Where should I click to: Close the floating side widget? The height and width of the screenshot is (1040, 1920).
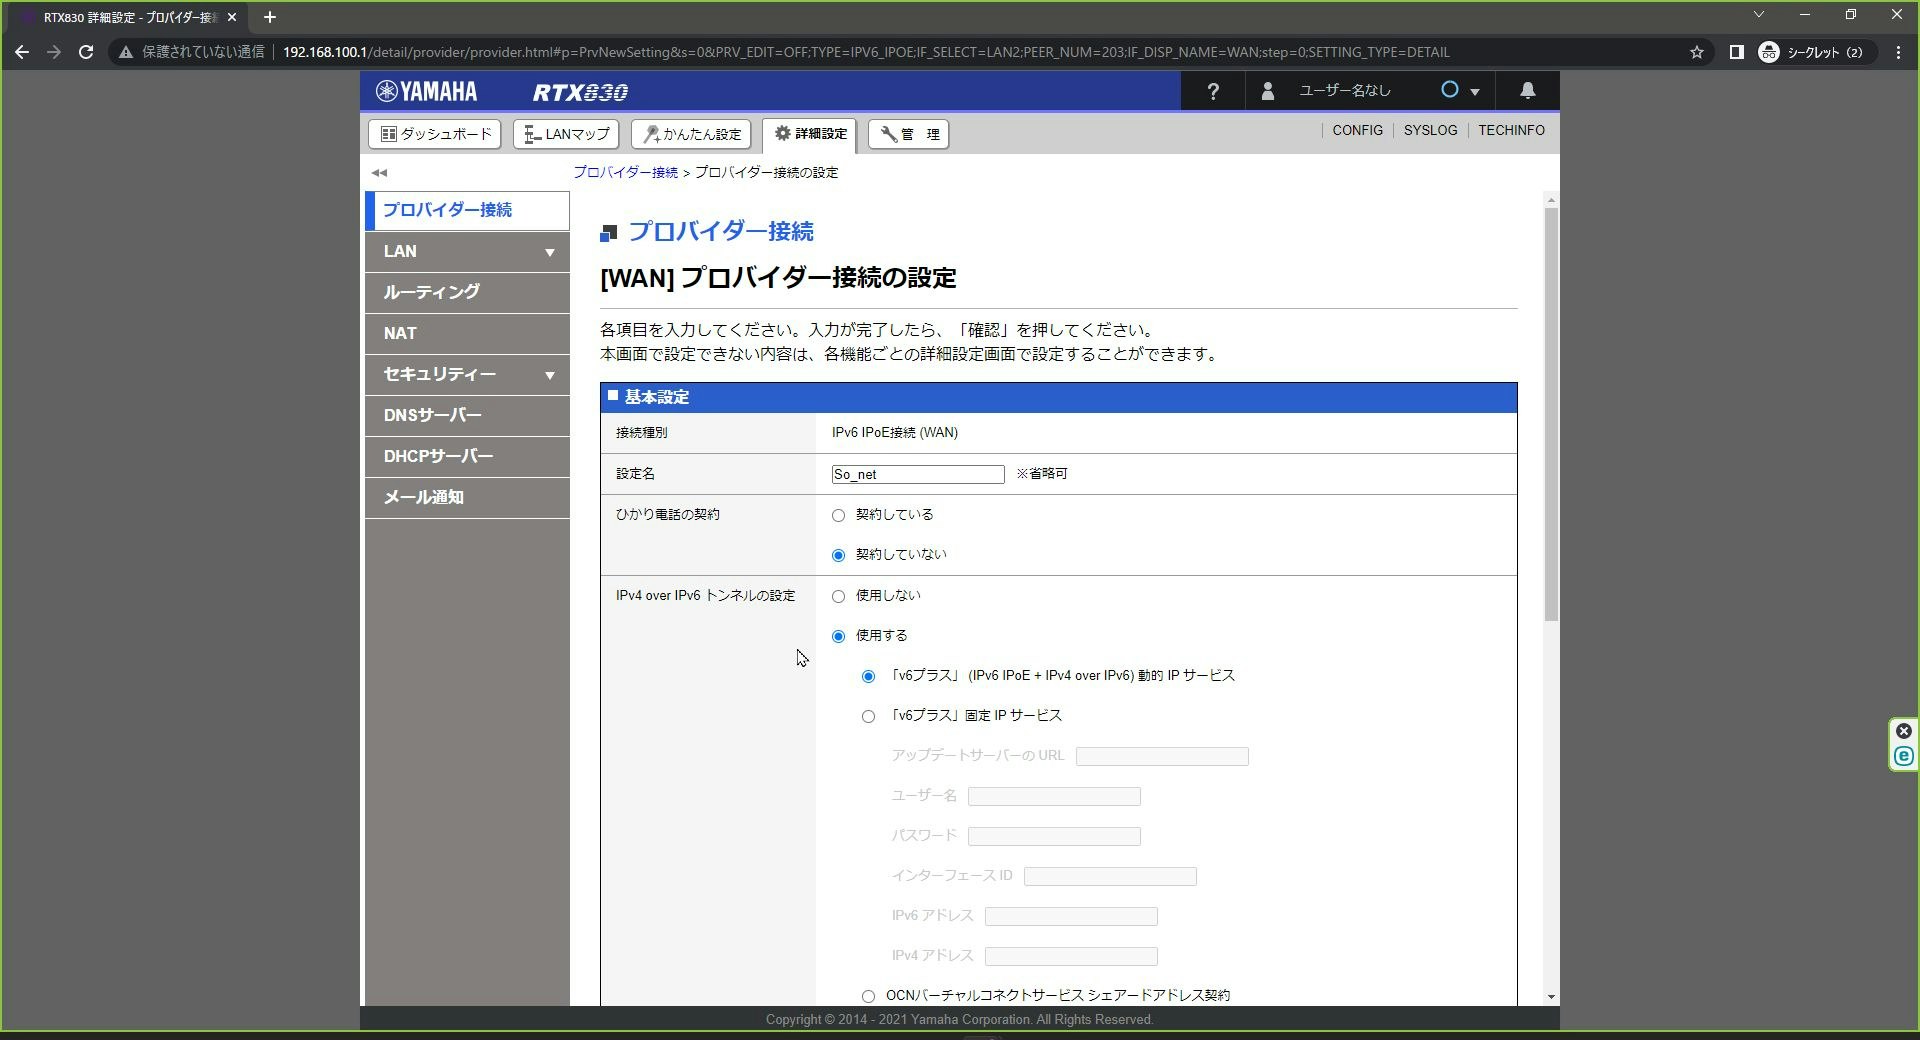1904,731
